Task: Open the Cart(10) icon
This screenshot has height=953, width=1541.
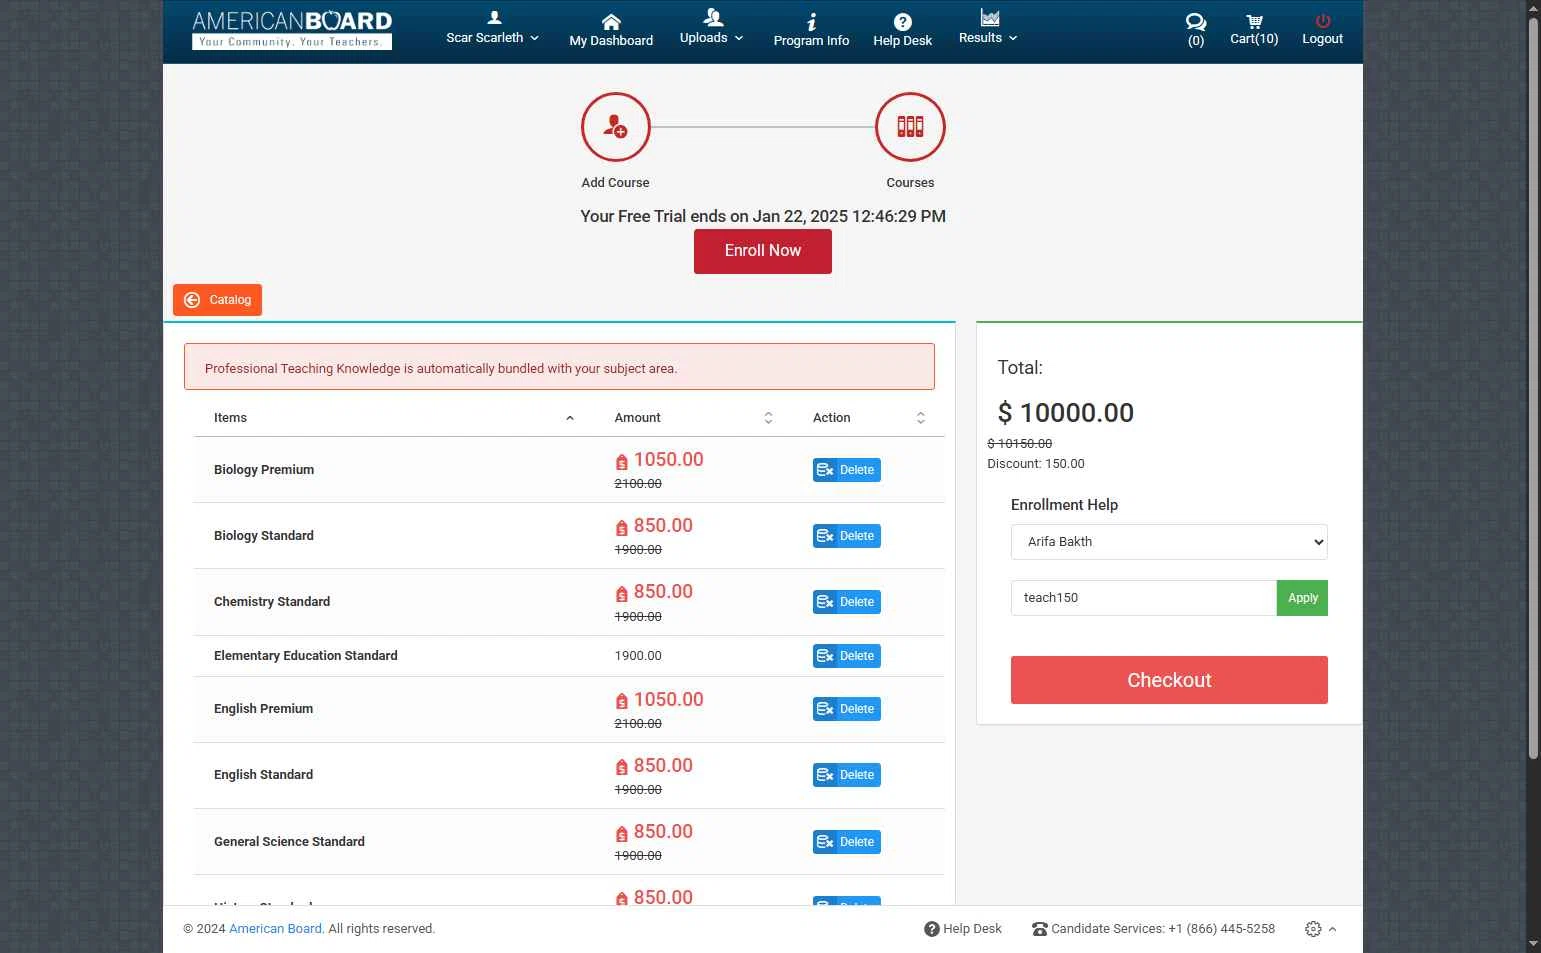Action: click(x=1254, y=31)
